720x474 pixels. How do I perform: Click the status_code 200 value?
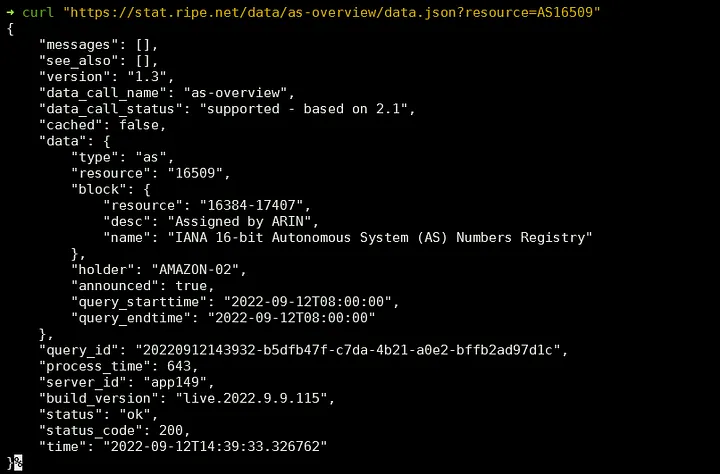coord(172,430)
